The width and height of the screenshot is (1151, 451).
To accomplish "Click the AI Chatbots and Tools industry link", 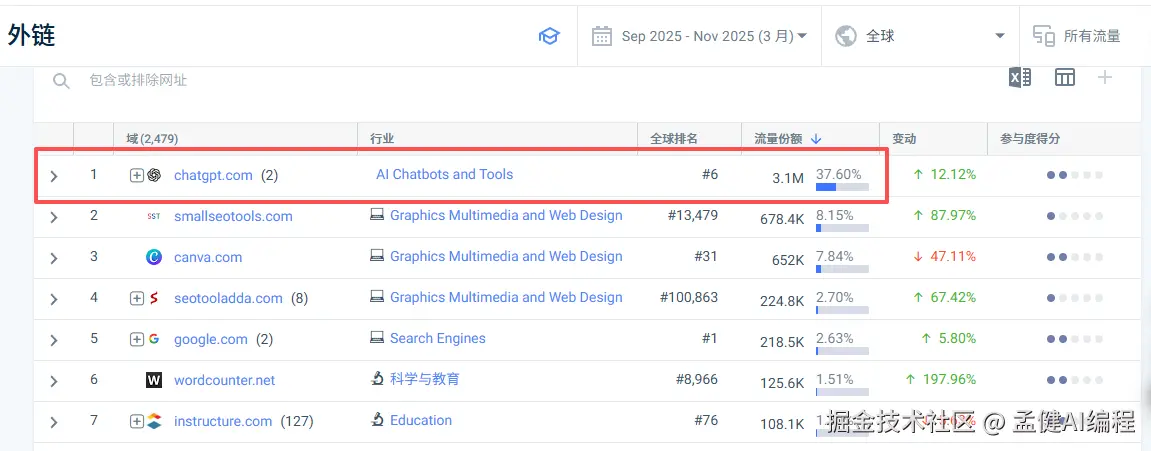I will click(444, 174).
